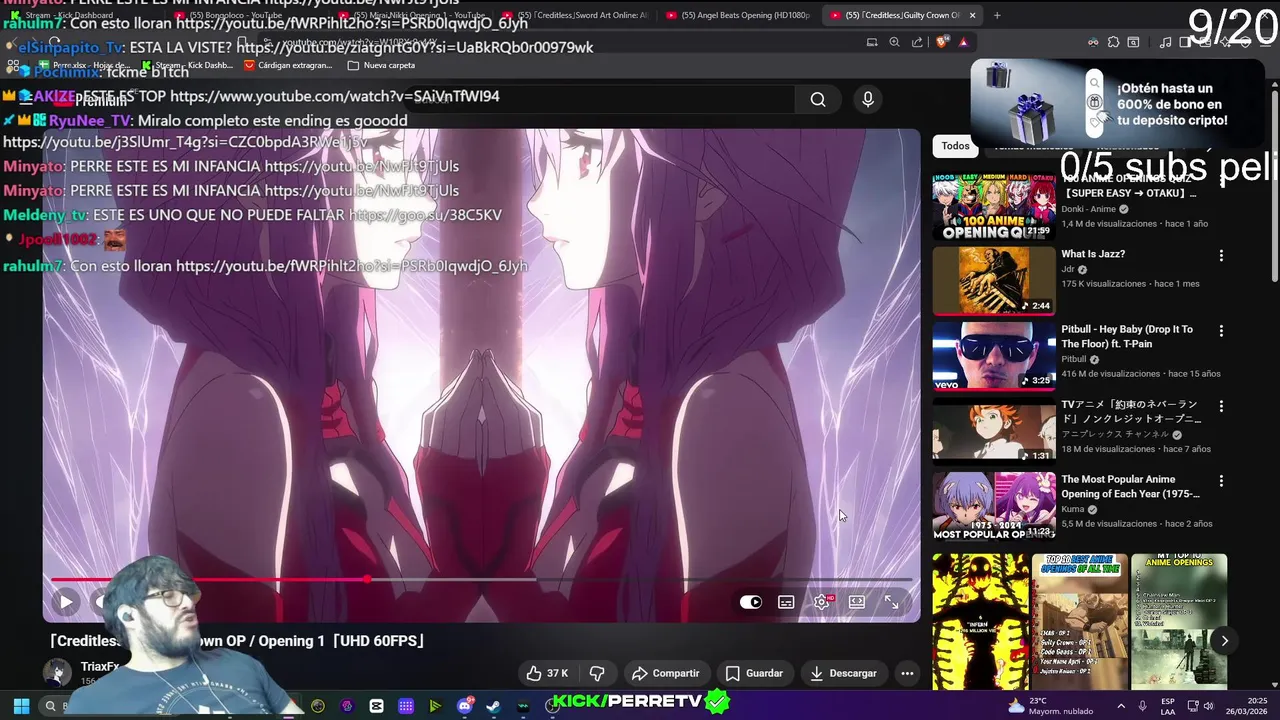1280x720 pixels.
Task: Click the Compartir share button
Action: (x=666, y=673)
